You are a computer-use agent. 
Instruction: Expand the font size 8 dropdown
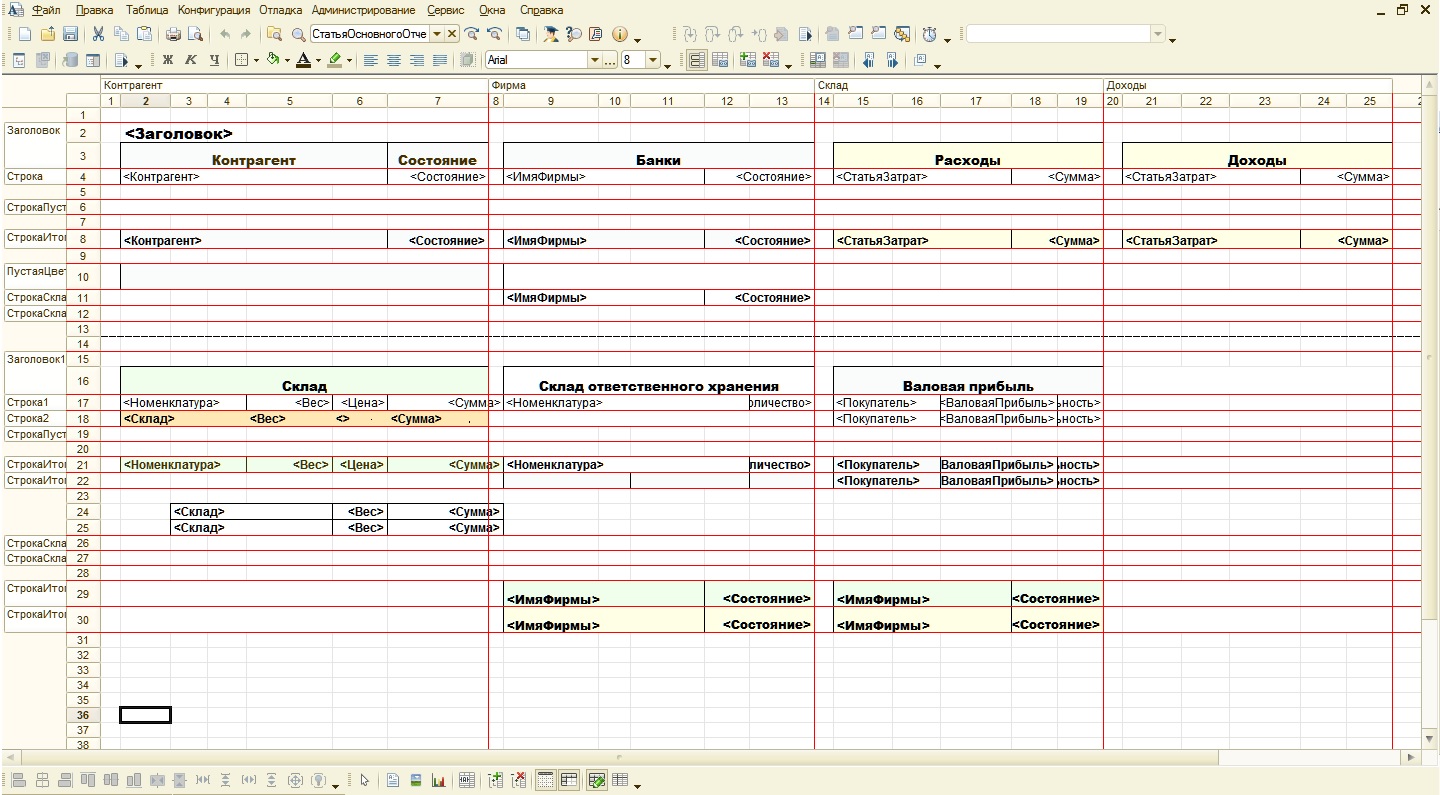(653, 61)
